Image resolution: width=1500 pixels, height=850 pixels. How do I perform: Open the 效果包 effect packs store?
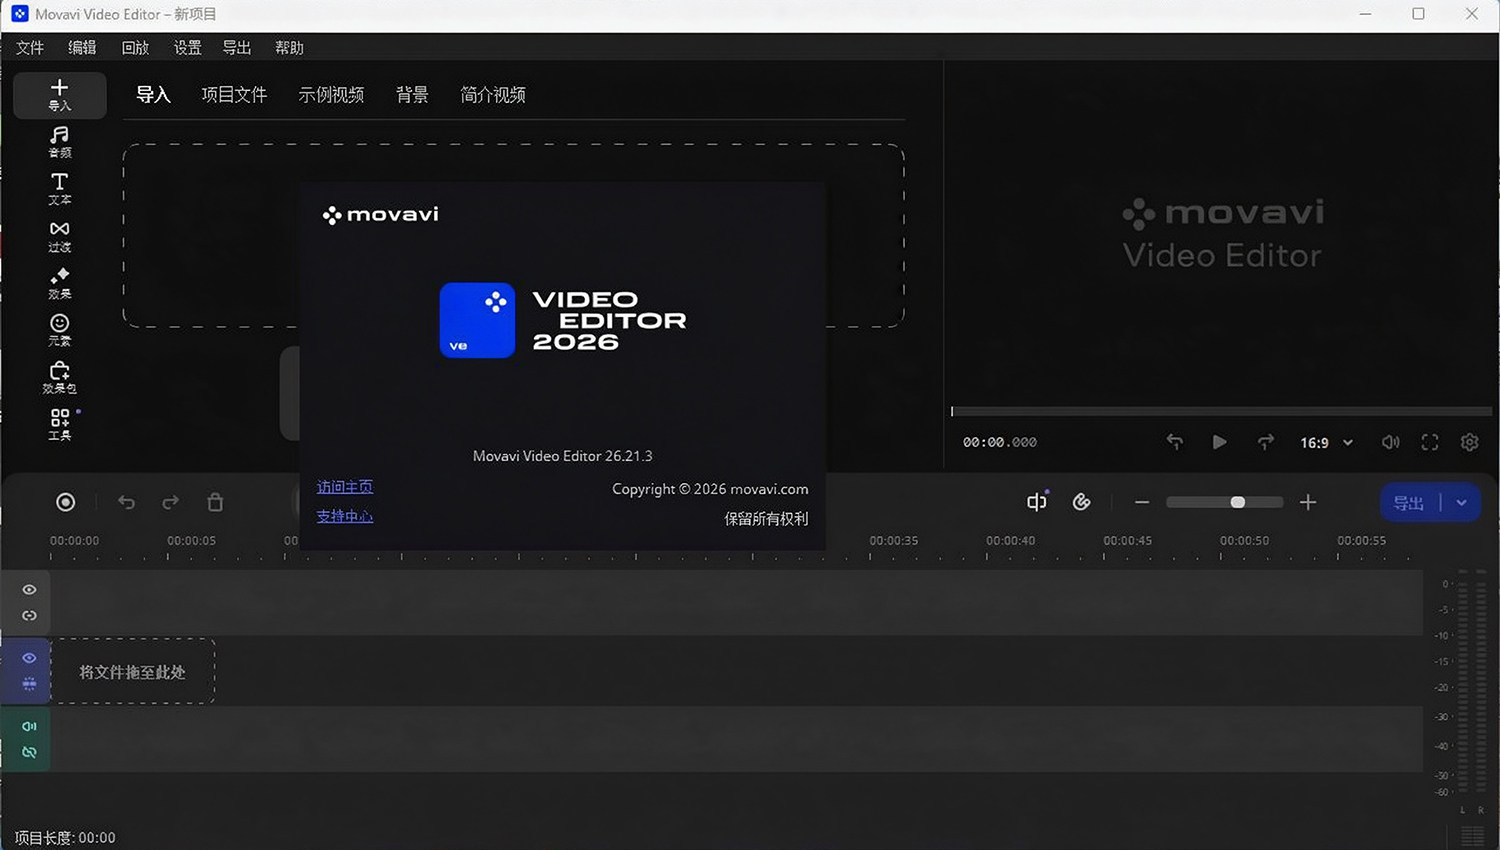[60, 377]
